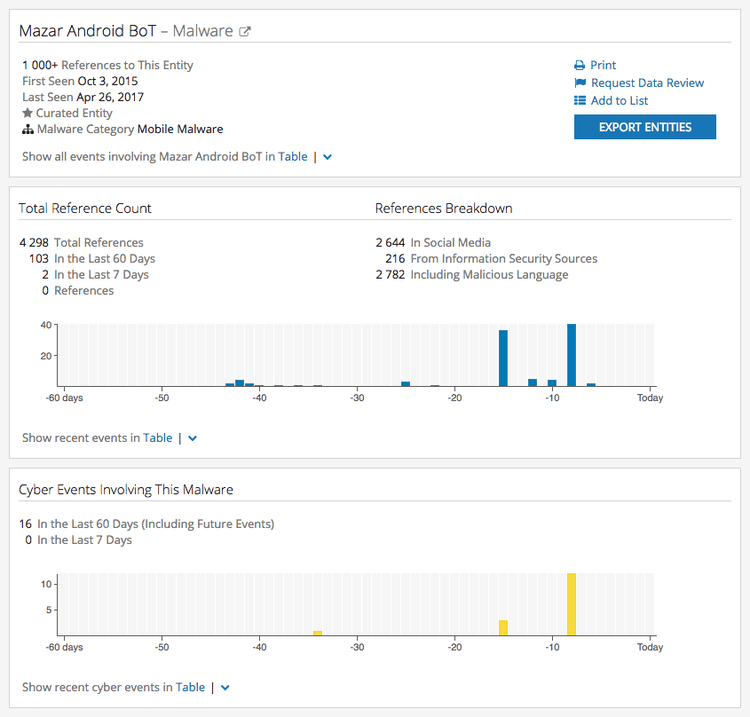
Task: Click the star icon beside Curated Entity
Action: tap(28, 113)
